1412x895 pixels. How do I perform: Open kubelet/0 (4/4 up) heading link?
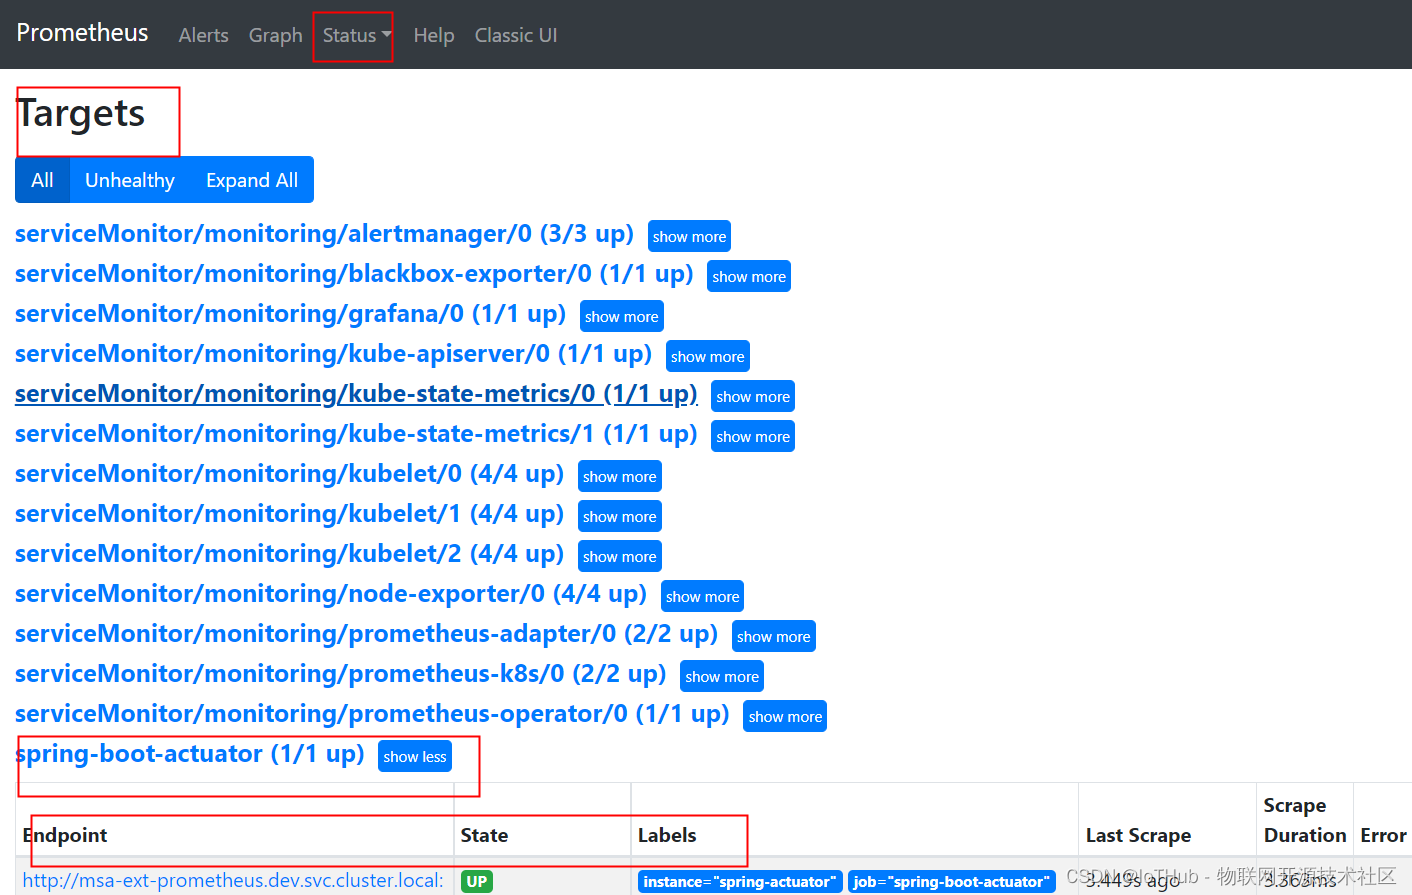coord(290,474)
